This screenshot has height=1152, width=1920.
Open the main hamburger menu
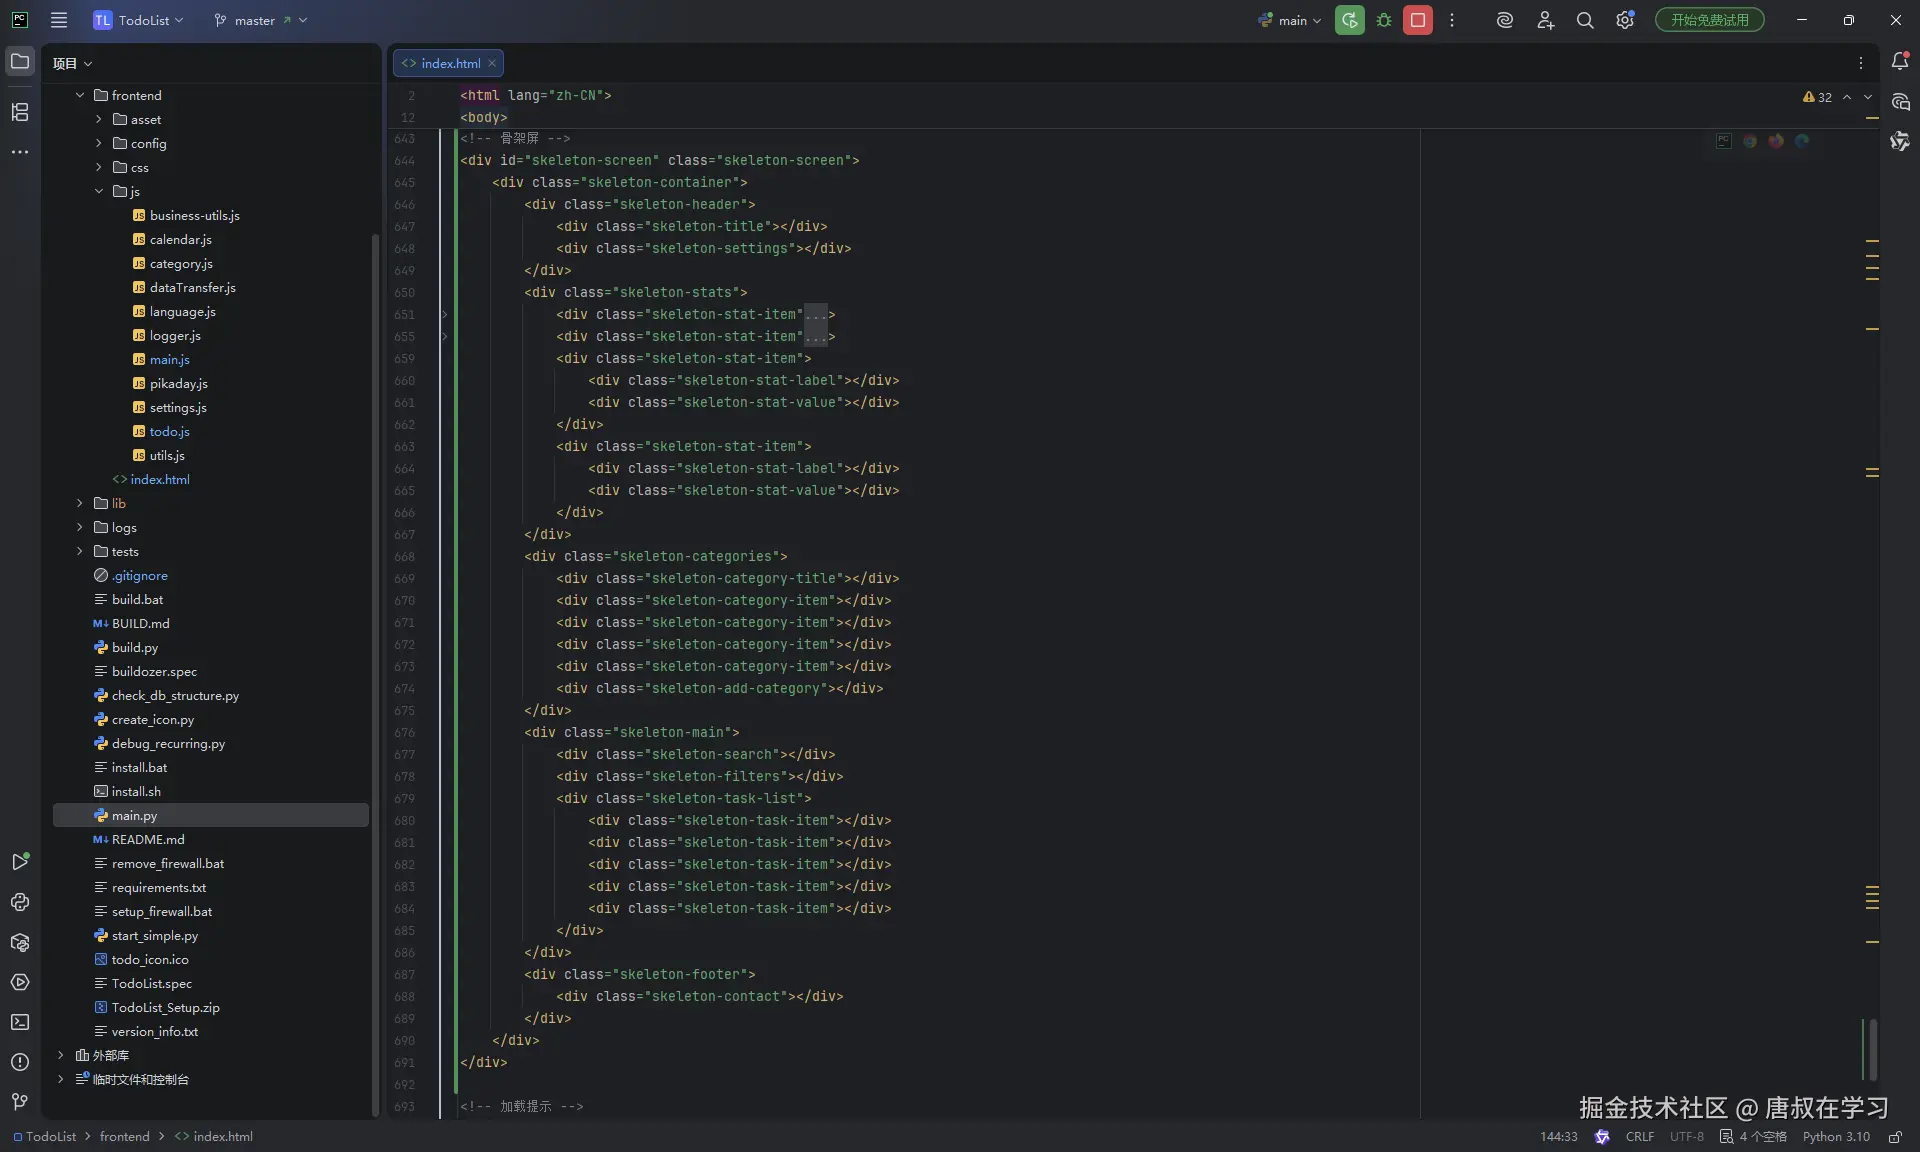coord(59,20)
